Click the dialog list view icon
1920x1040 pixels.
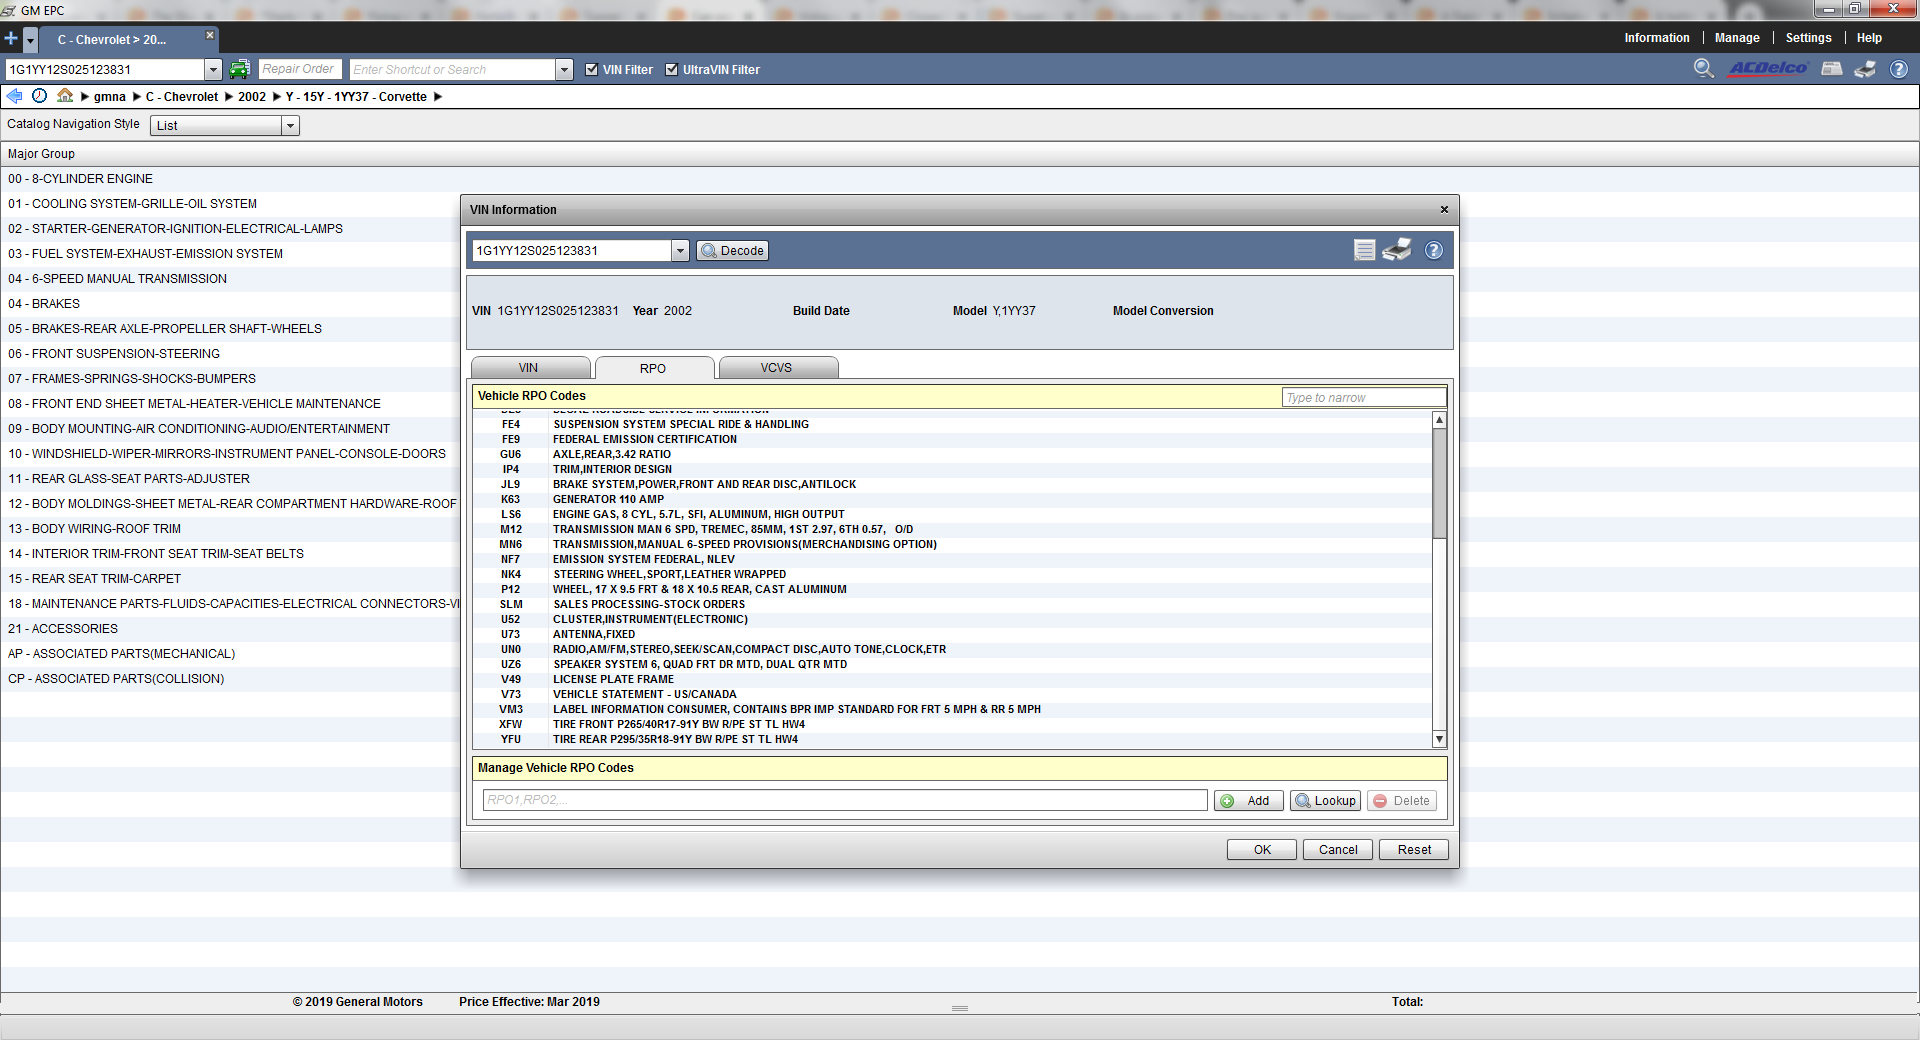tap(1364, 250)
